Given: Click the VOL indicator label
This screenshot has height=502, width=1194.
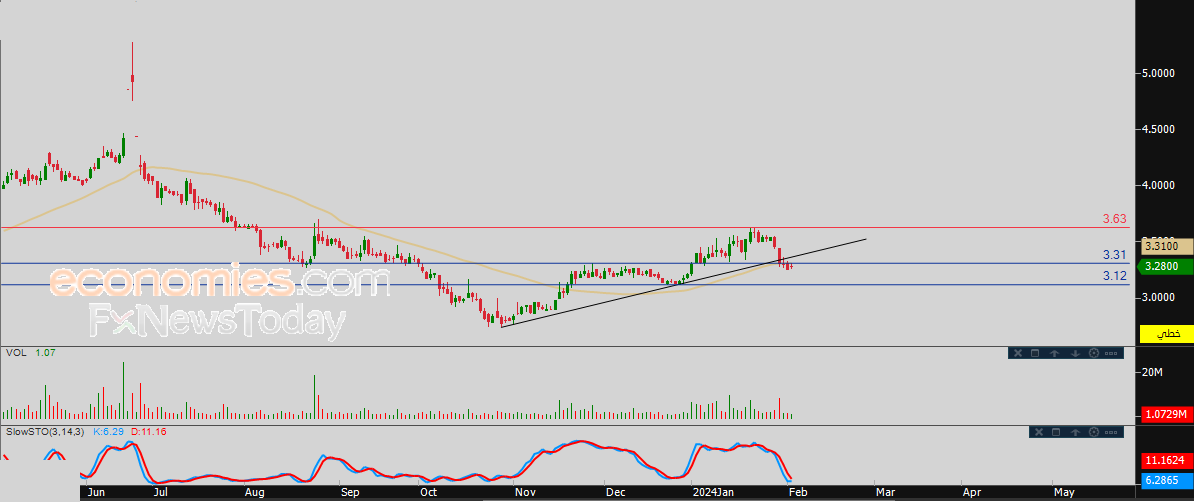Looking at the screenshot, I should click(15, 353).
